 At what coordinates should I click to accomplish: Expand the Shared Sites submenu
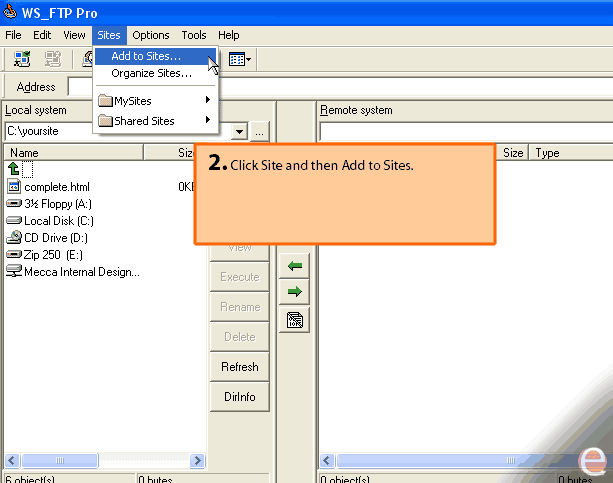click(x=155, y=121)
